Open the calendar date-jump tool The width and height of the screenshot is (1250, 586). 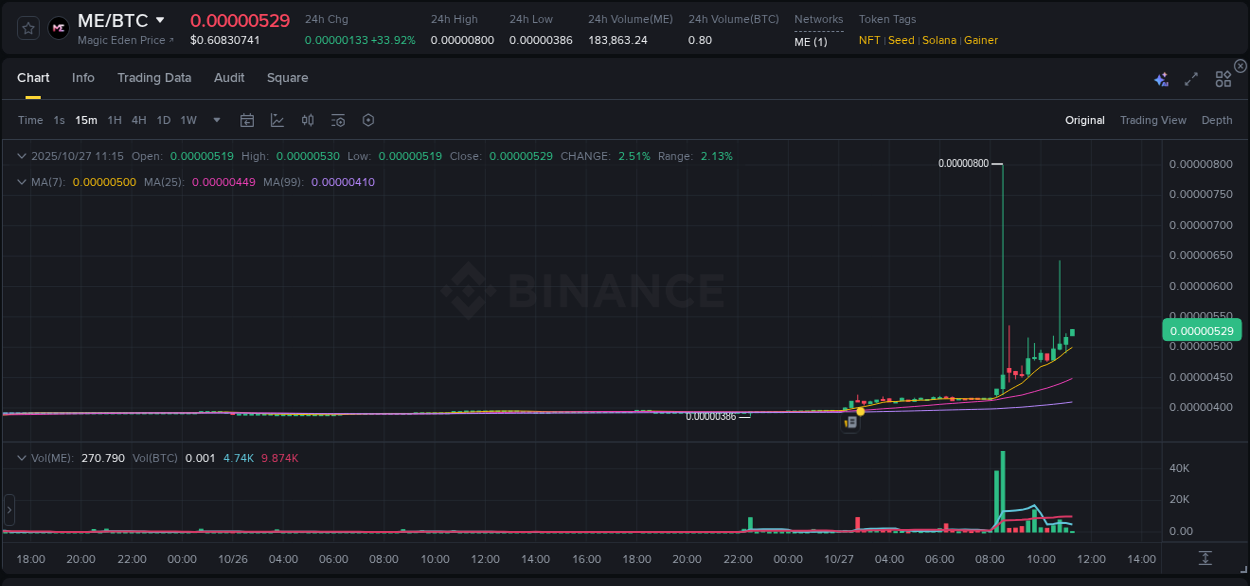[247, 119]
